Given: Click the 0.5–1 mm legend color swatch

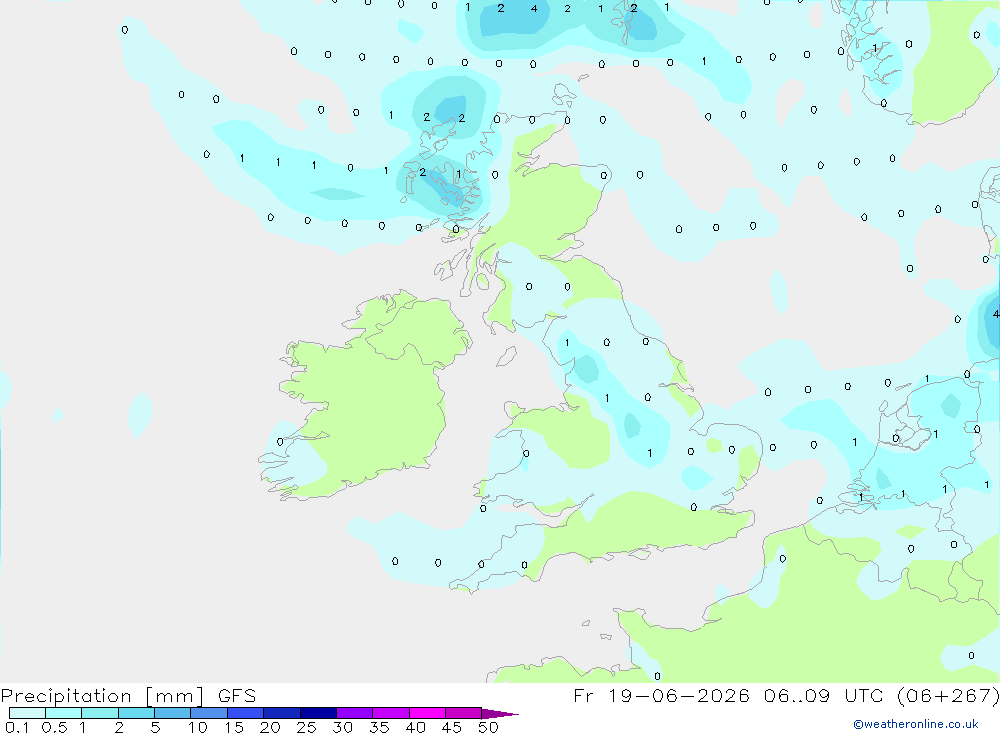Looking at the screenshot, I should point(63,713).
